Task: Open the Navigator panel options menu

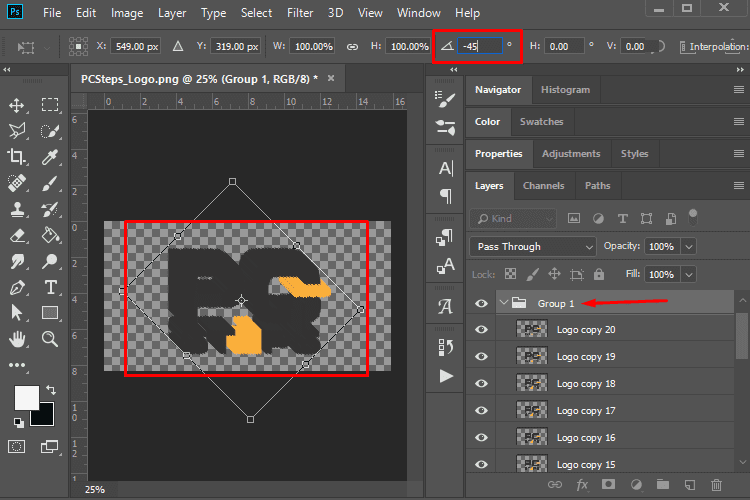Action: click(739, 89)
